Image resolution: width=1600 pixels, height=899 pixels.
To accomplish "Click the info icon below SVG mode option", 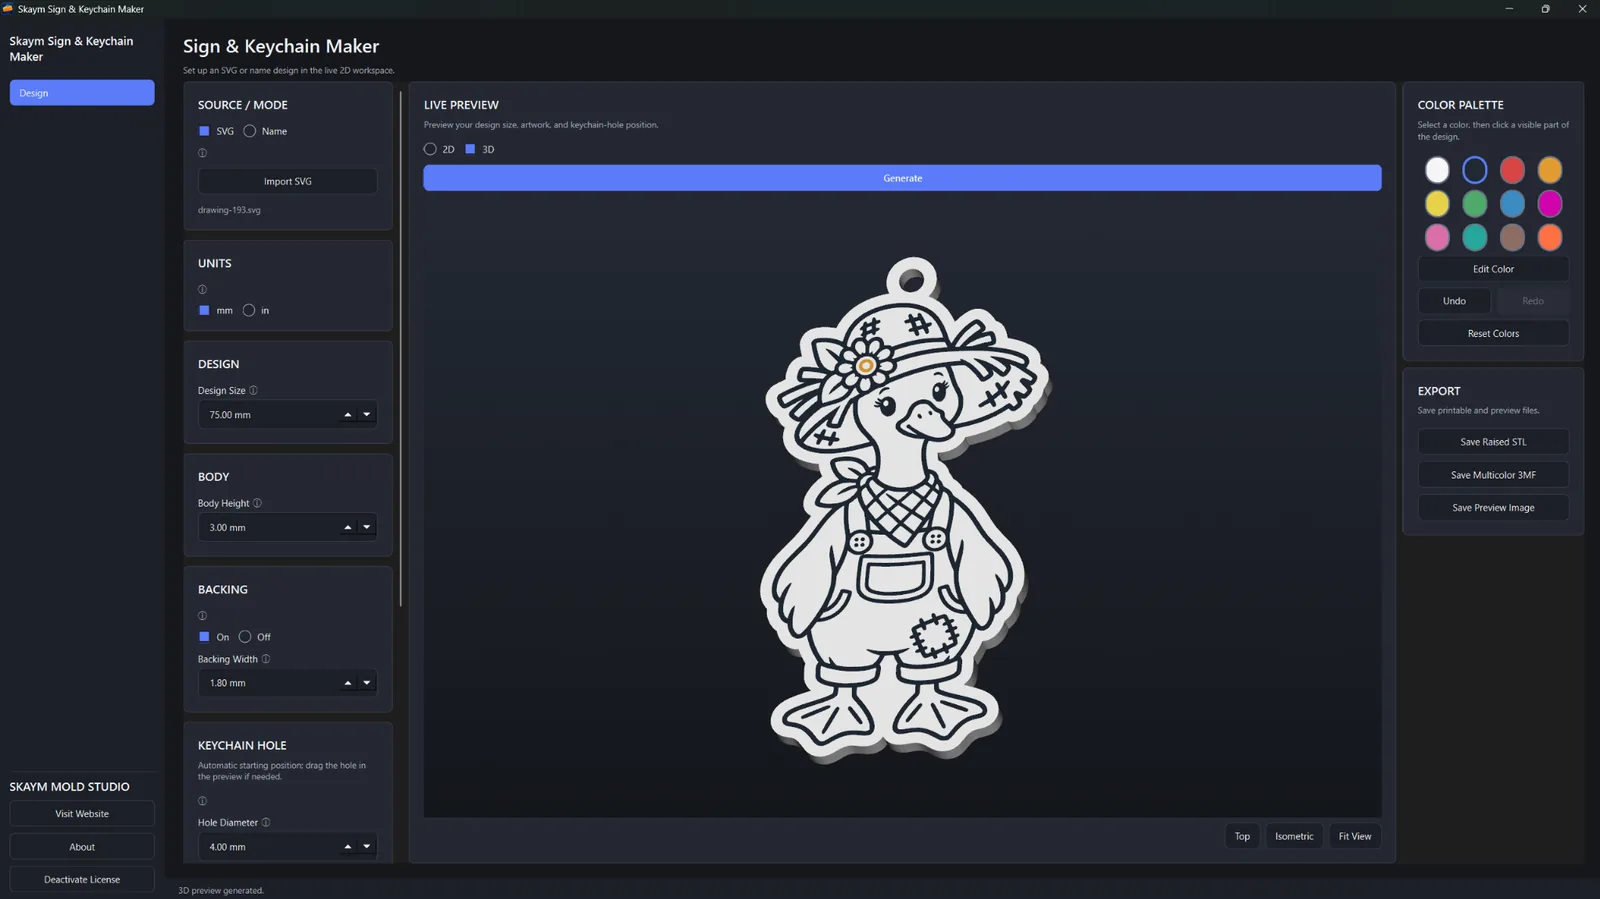I will pyautogui.click(x=202, y=153).
